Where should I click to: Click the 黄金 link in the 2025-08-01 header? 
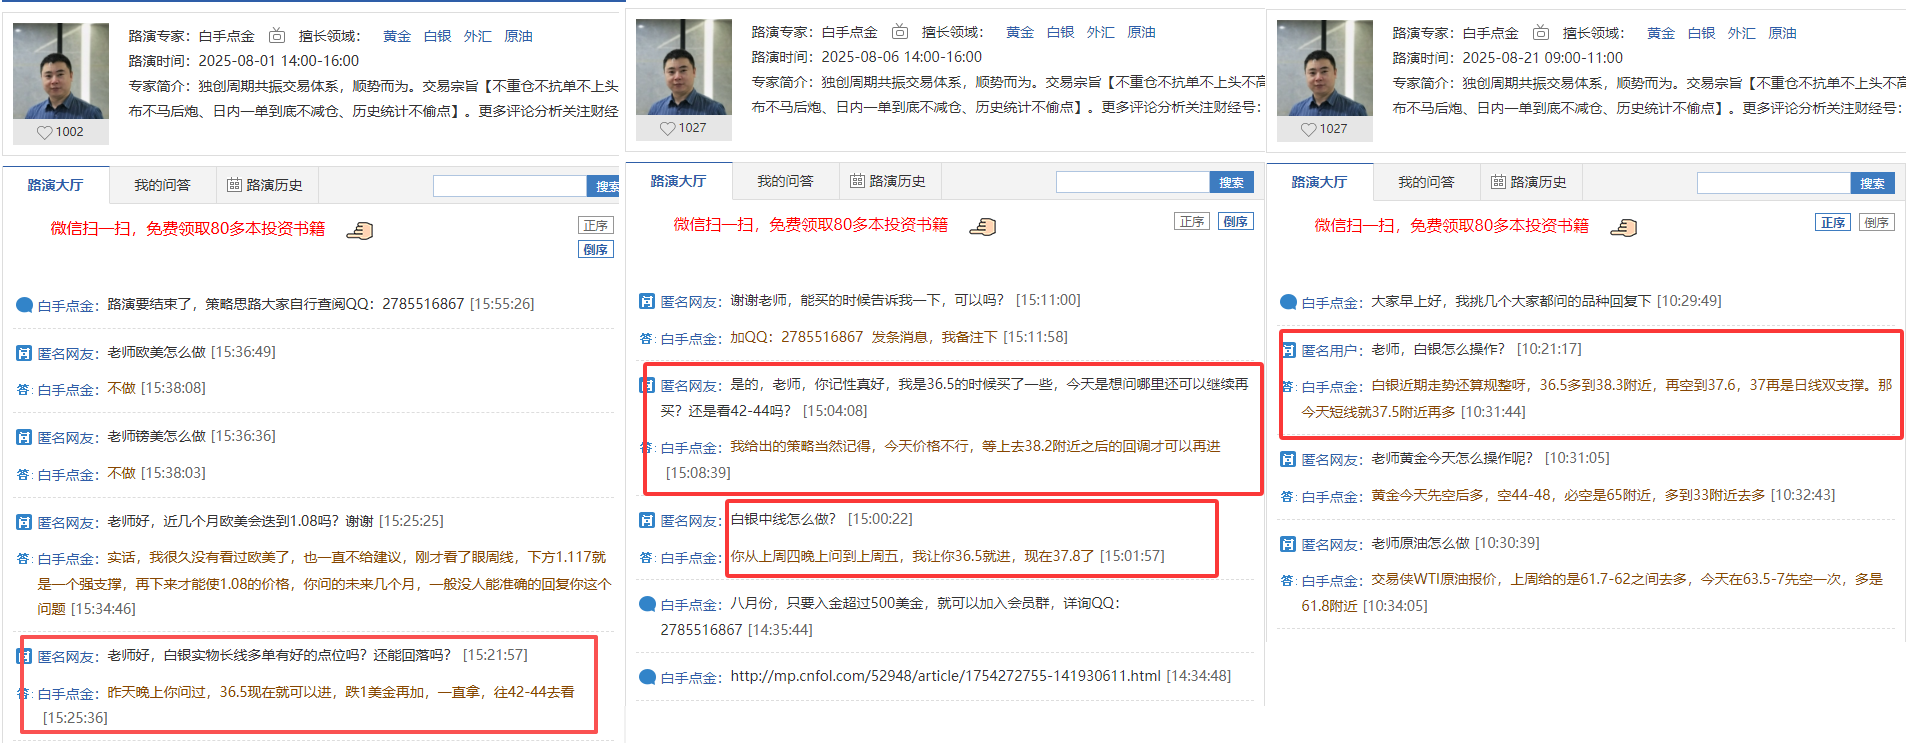coord(397,36)
